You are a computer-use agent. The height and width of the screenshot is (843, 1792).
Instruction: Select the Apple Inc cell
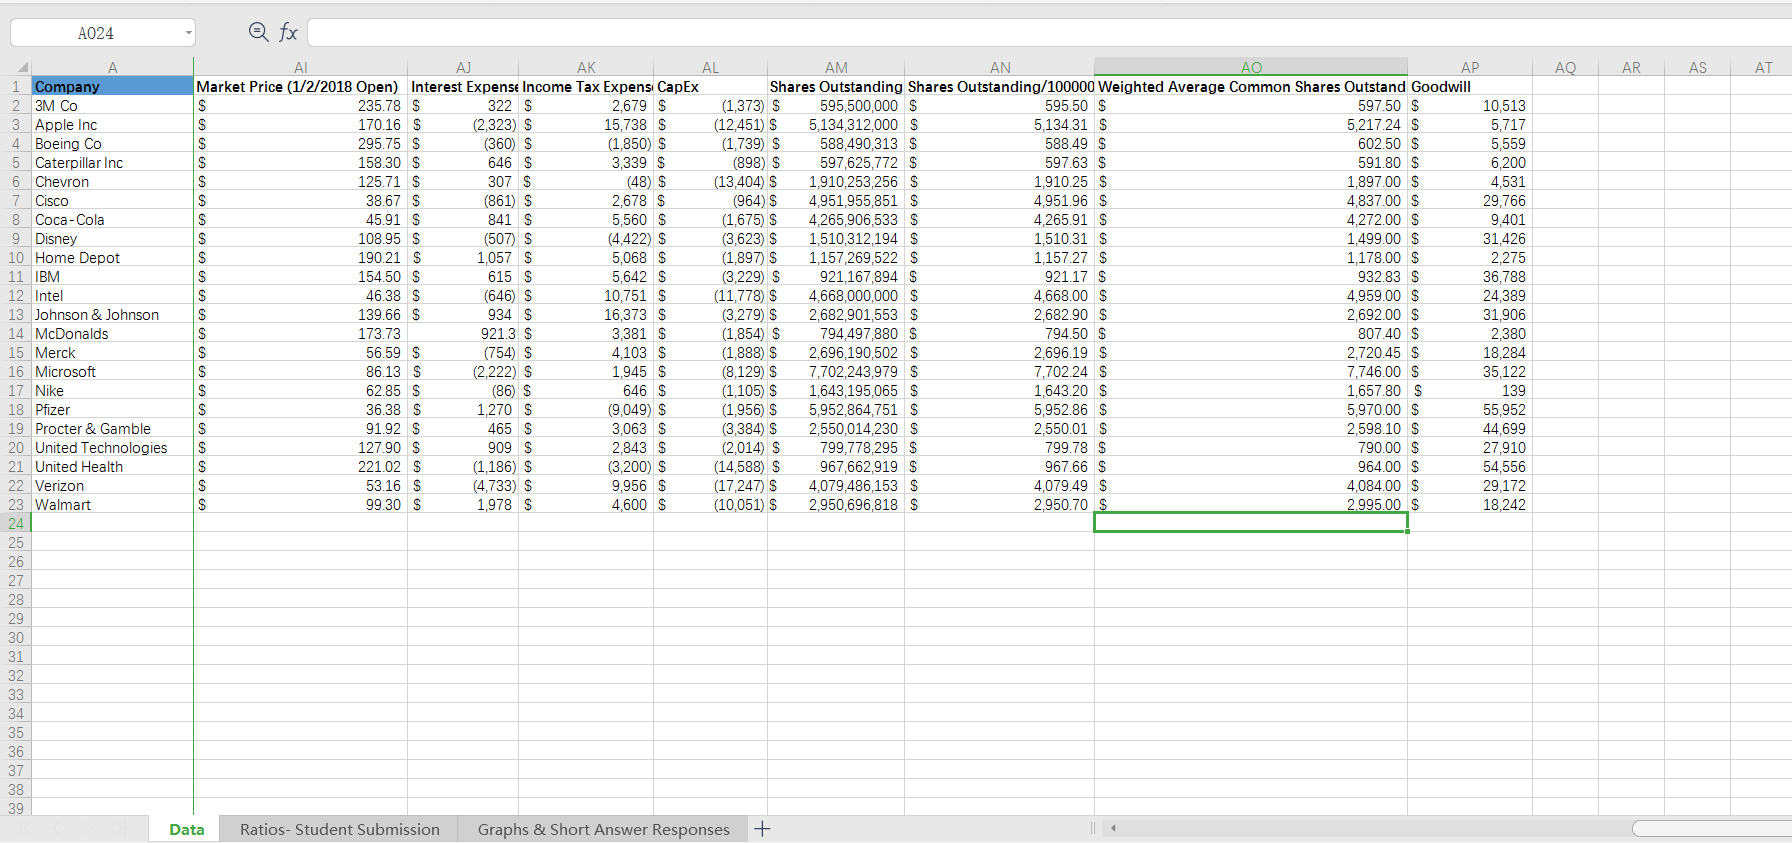click(x=112, y=125)
